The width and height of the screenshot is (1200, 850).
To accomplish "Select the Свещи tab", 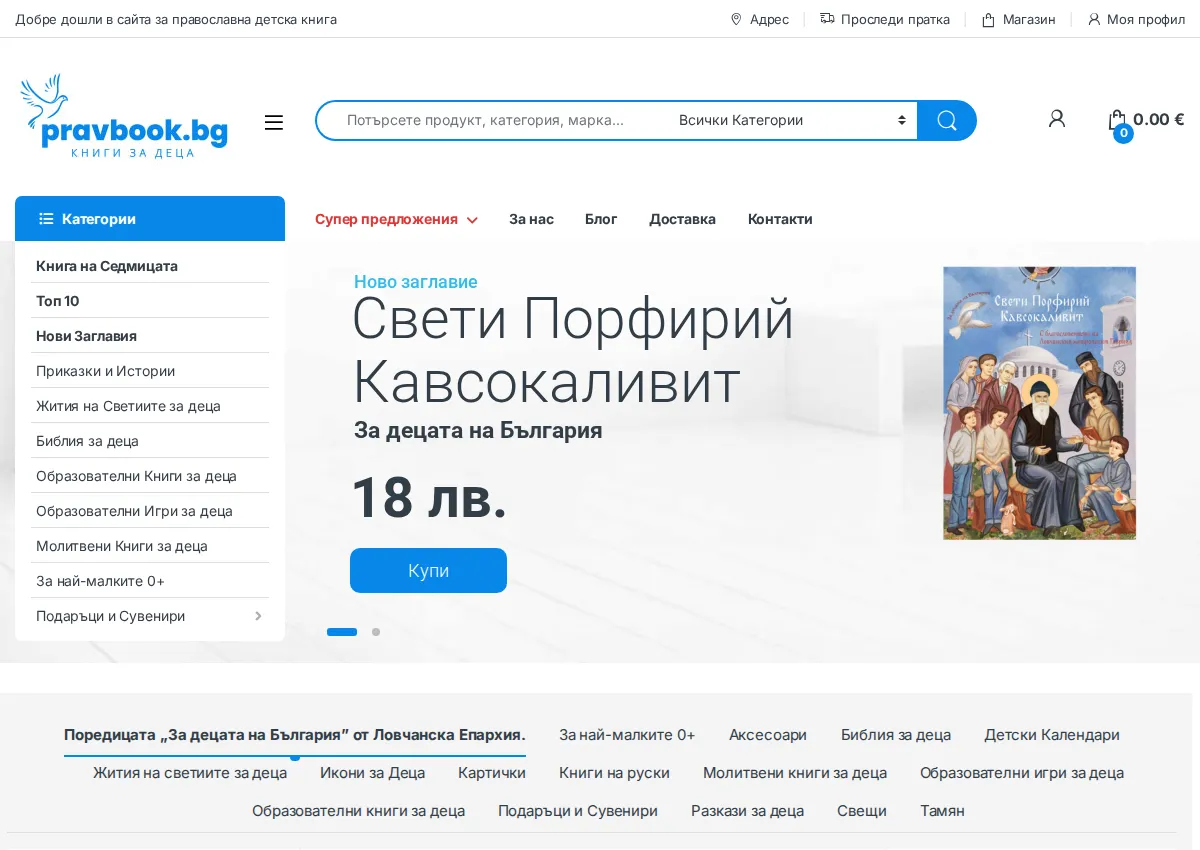I will [x=862, y=811].
